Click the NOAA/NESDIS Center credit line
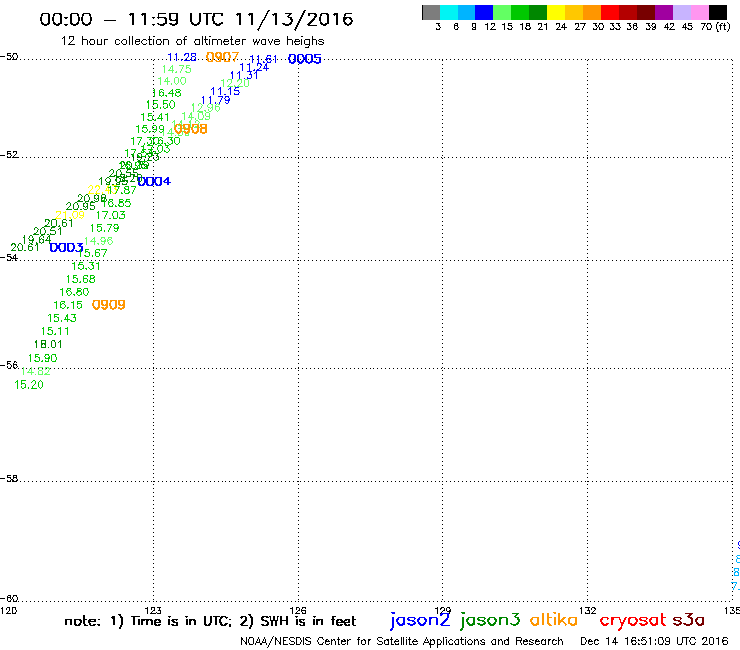The height and width of the screenshot is (650, 740). point(402,642)
